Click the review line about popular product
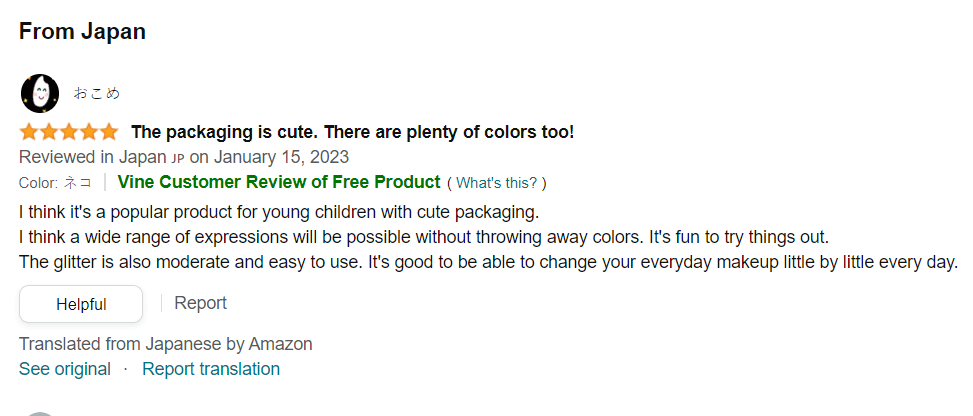Image resolution: width=973 pixels, height=416 pixels. point(279,212)
